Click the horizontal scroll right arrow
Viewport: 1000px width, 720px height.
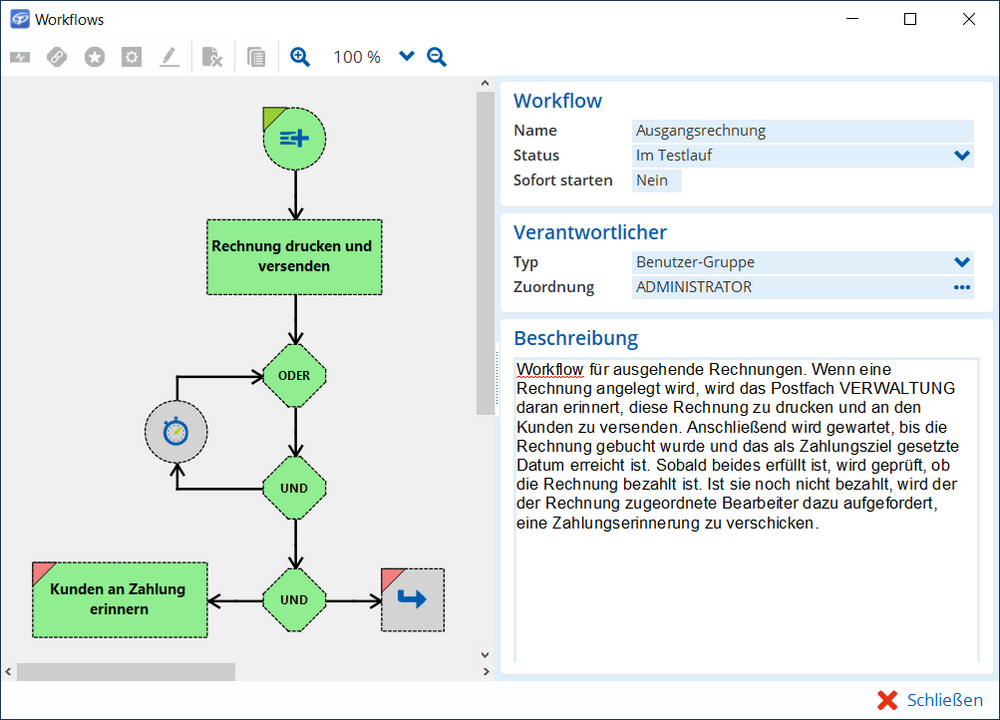(x=486, y=672)
